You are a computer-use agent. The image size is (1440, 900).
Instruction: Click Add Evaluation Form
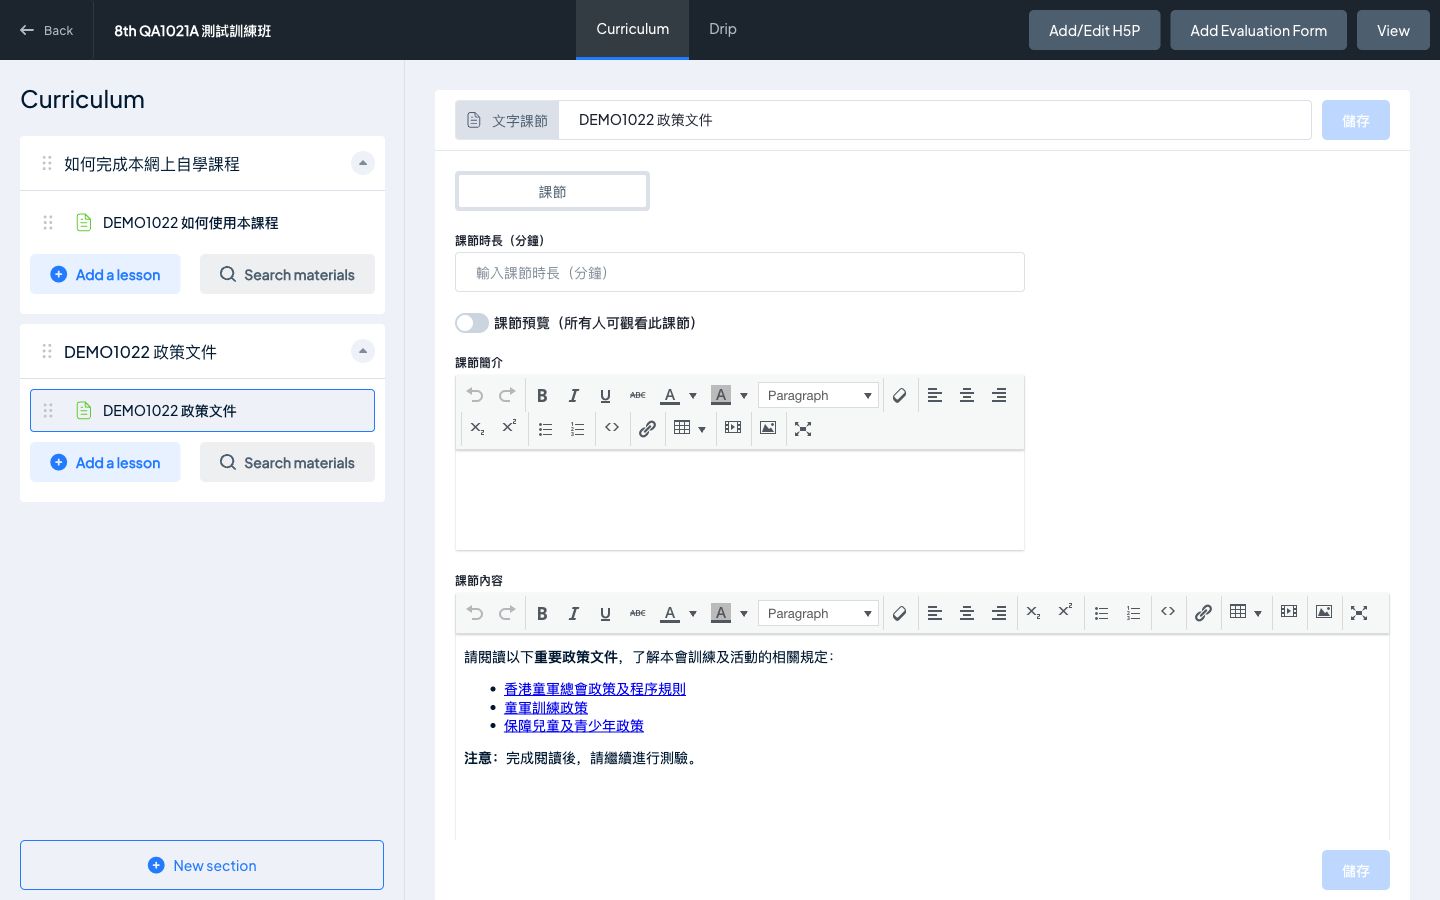[1258, 30]
